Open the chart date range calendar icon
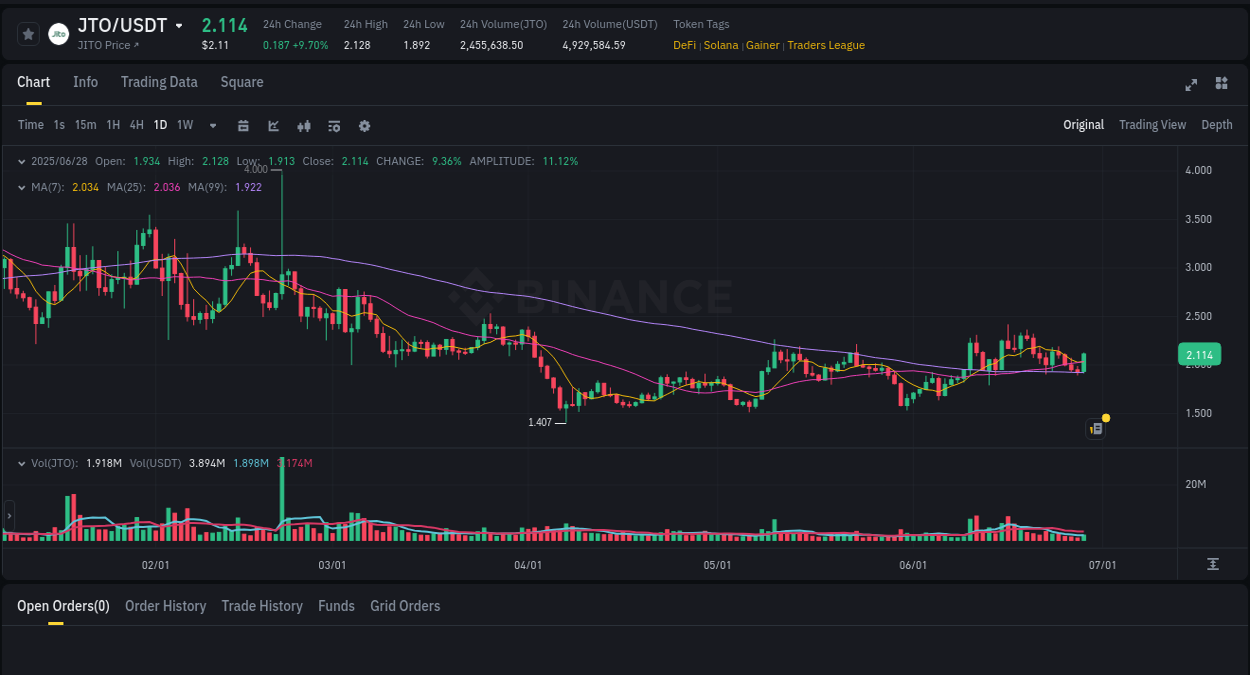 point(243,125)
